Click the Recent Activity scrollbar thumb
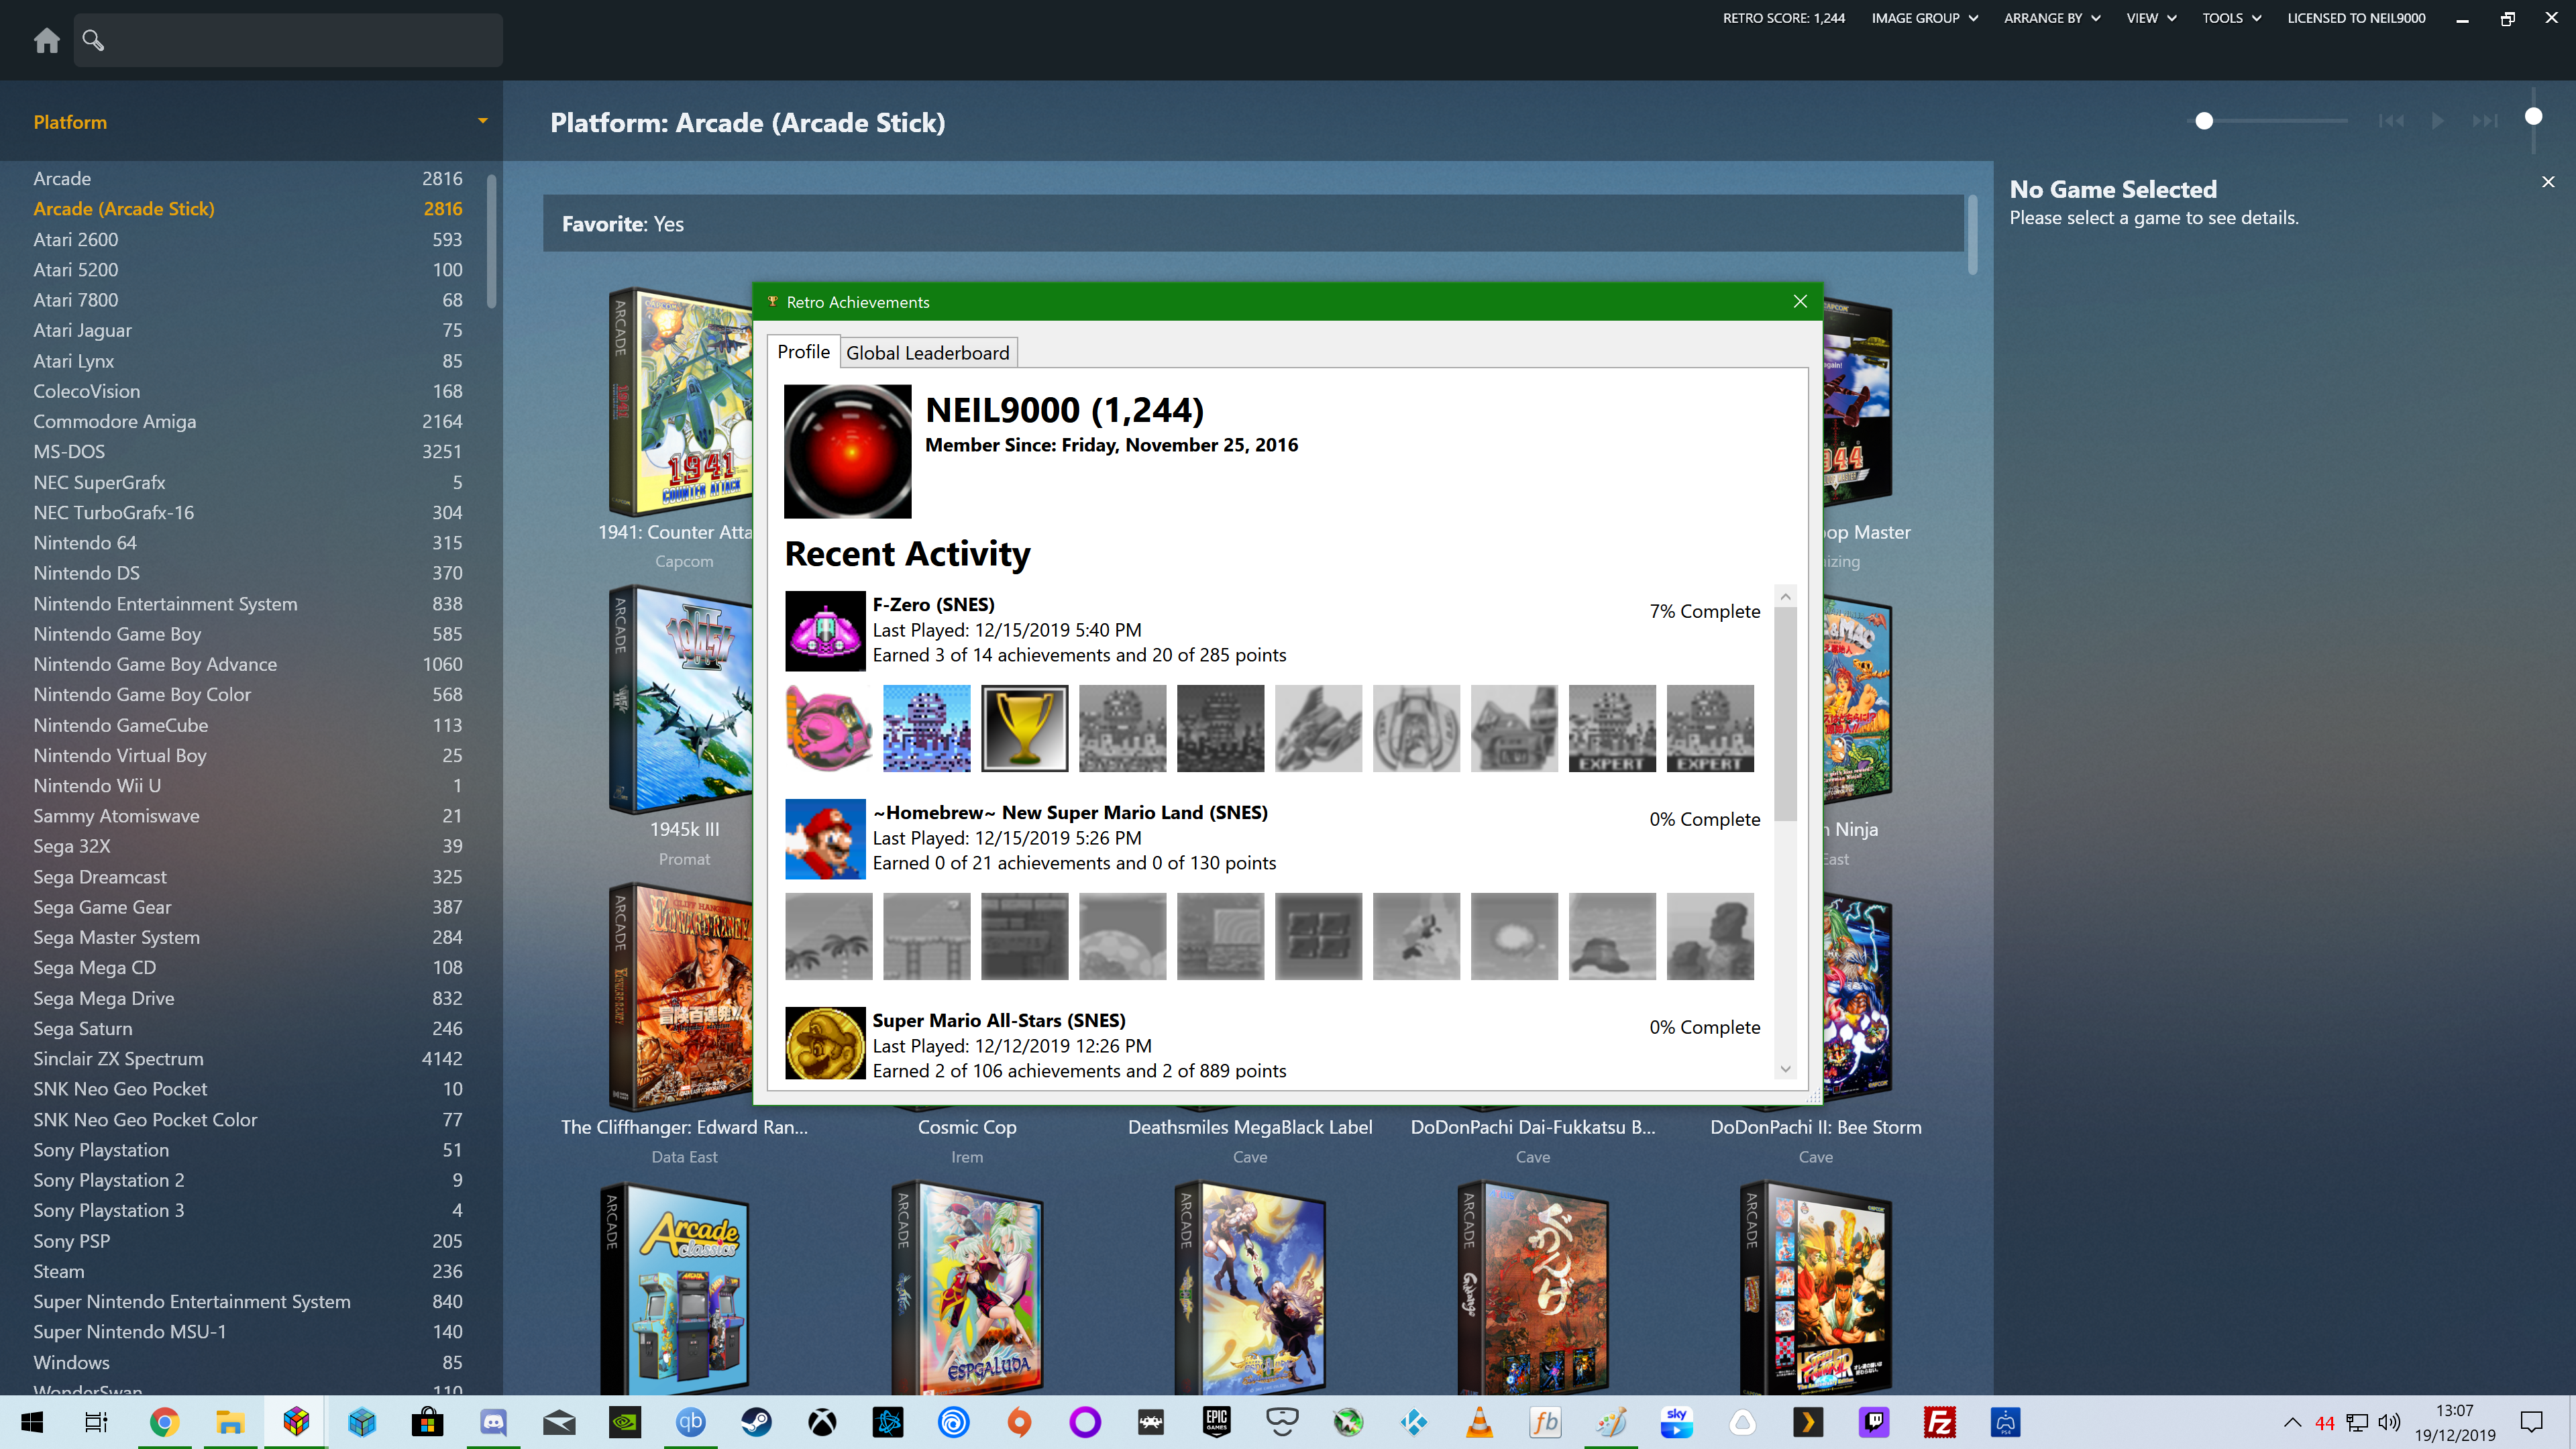The width and height of the screenshot is (2576, 1449). pos(1785,714)
